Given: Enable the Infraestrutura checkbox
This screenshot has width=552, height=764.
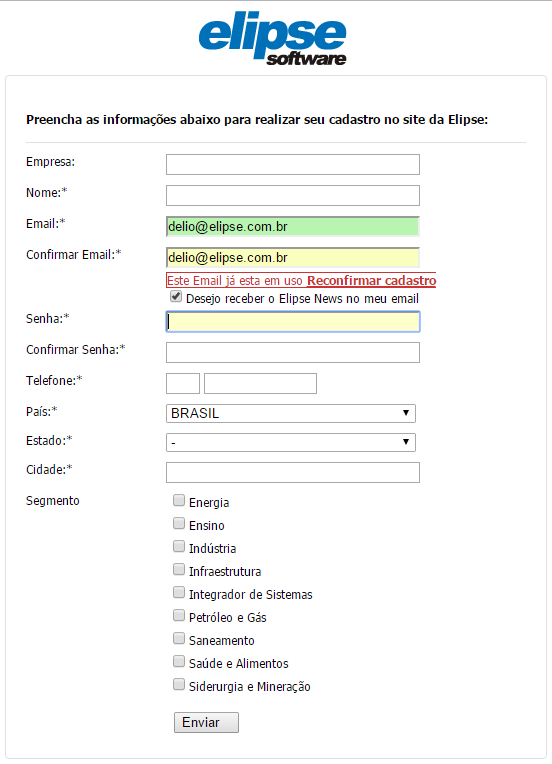Looking at the screenshot, I should [179, 569].
